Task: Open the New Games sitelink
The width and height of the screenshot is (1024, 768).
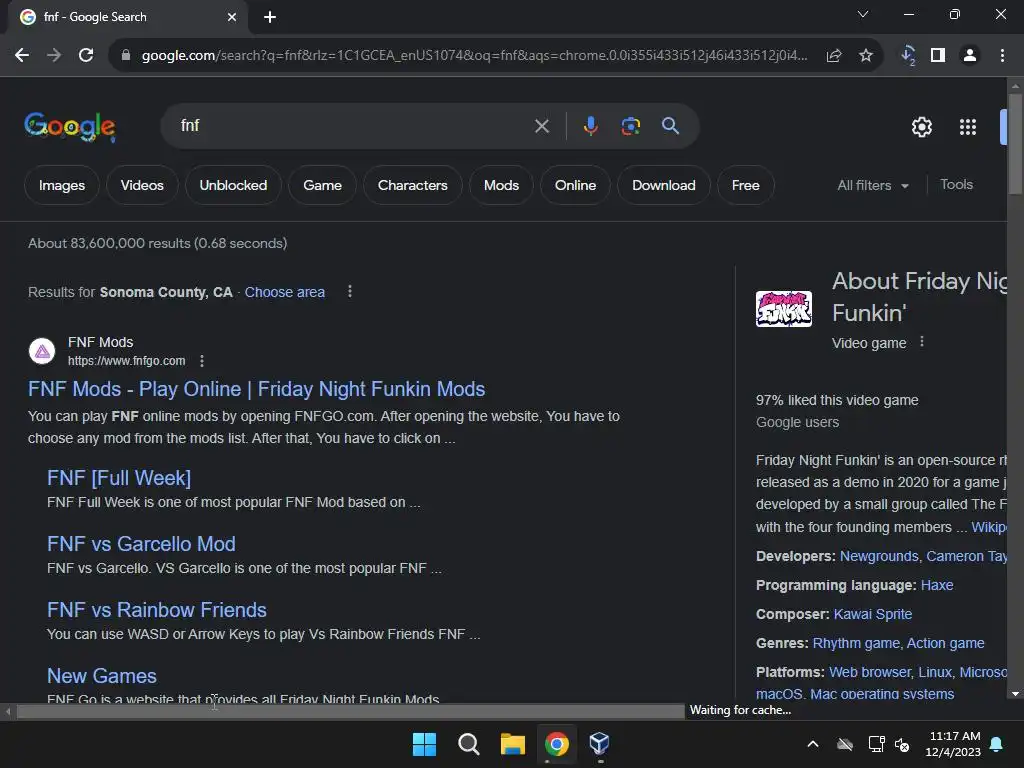Action: coord(102,676)
